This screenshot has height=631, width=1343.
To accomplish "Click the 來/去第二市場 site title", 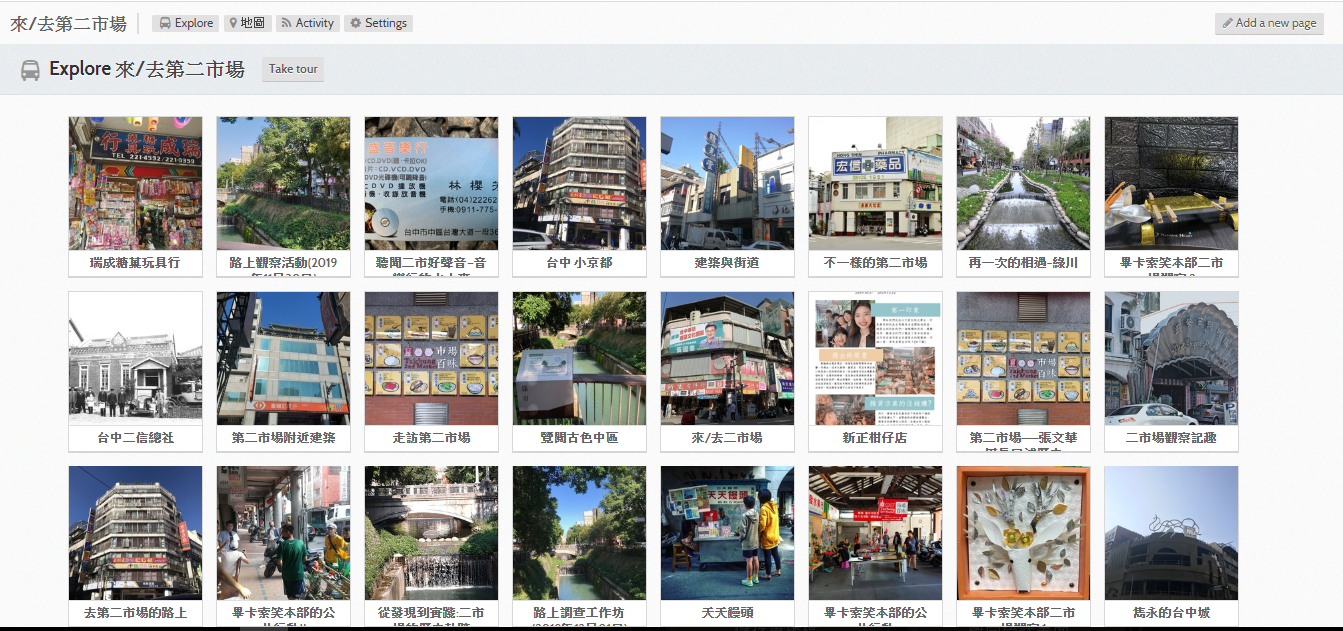I will 68,24.
